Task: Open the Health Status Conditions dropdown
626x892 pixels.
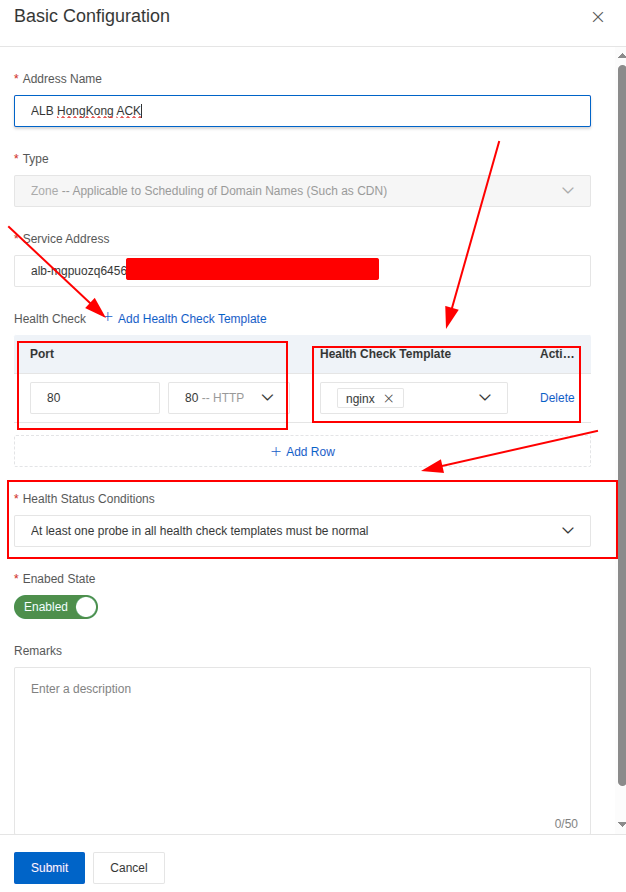Action: tap(302, 531)
